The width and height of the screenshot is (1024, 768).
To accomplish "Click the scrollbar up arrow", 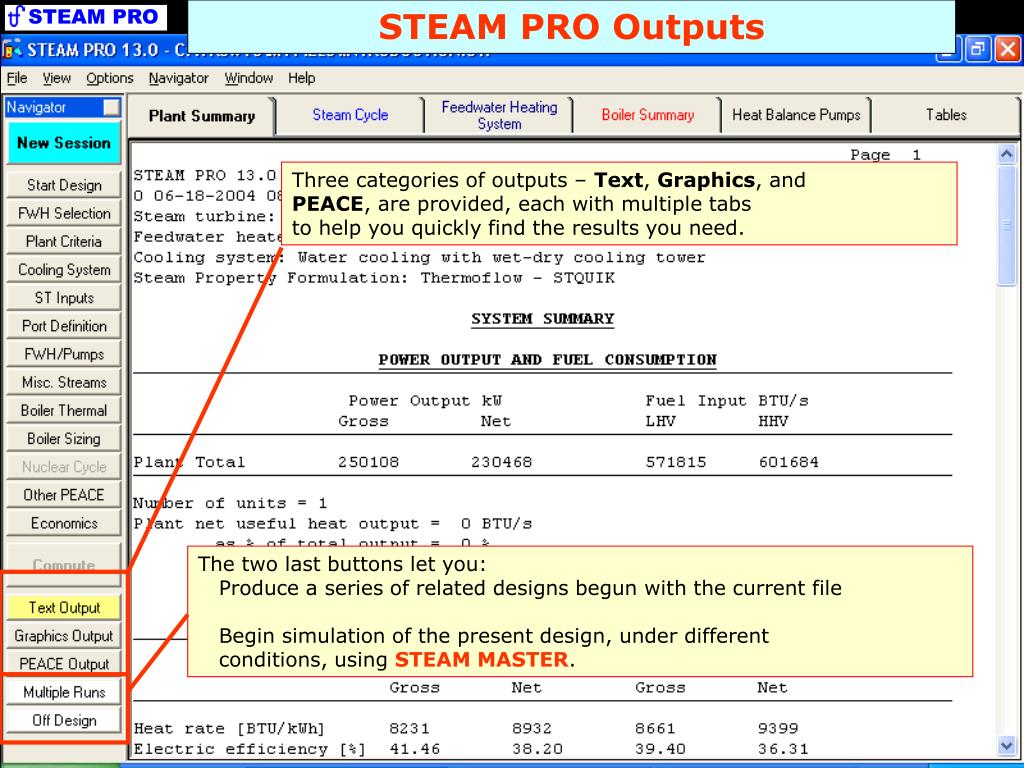I will (1006, 154).
